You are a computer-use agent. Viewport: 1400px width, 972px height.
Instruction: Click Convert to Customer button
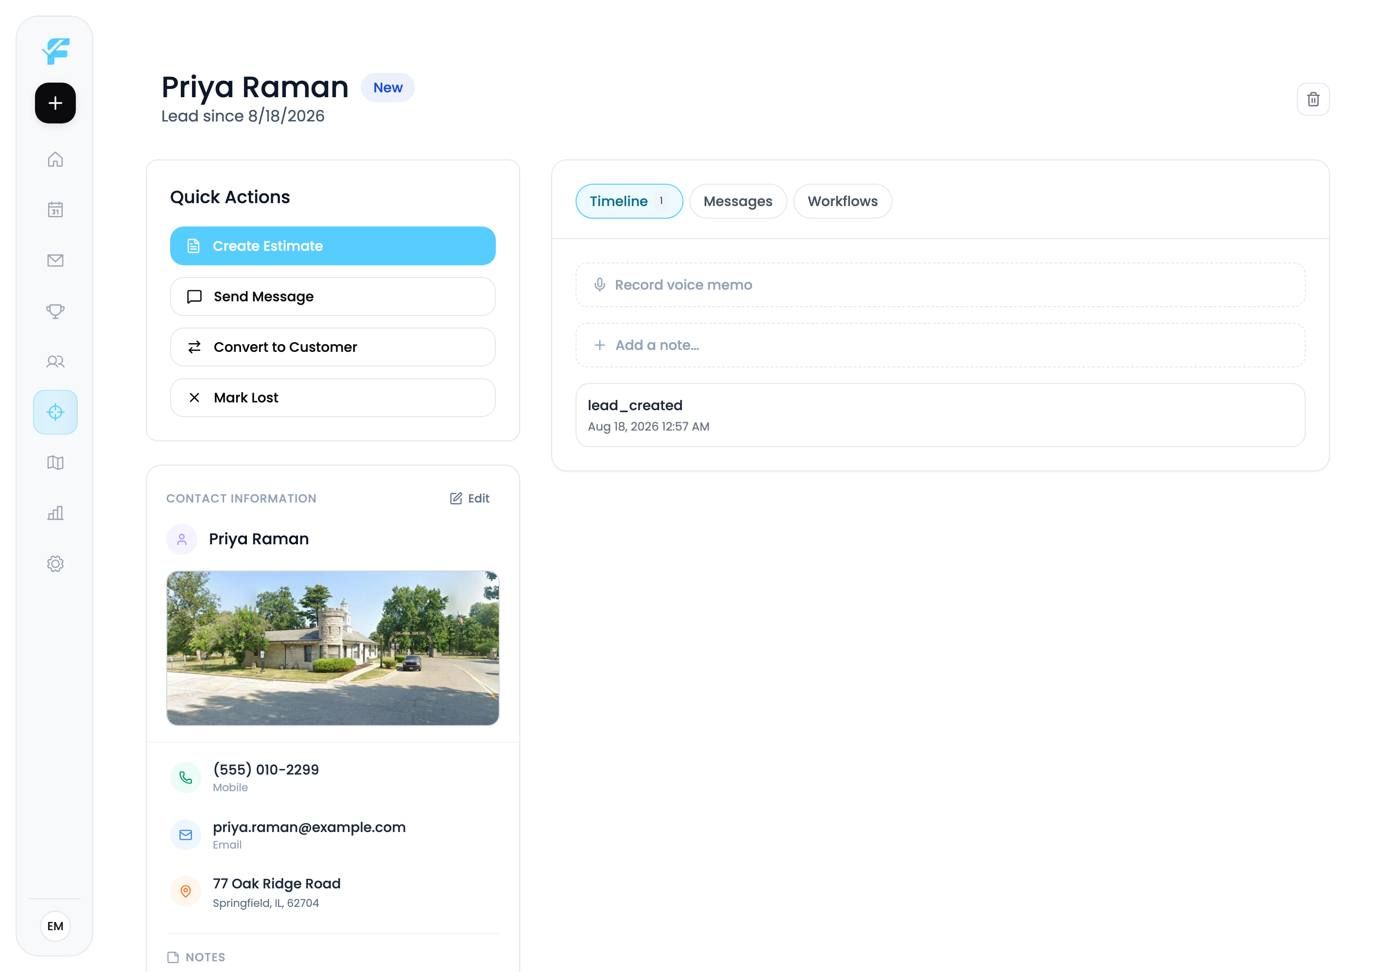[333, 347]
